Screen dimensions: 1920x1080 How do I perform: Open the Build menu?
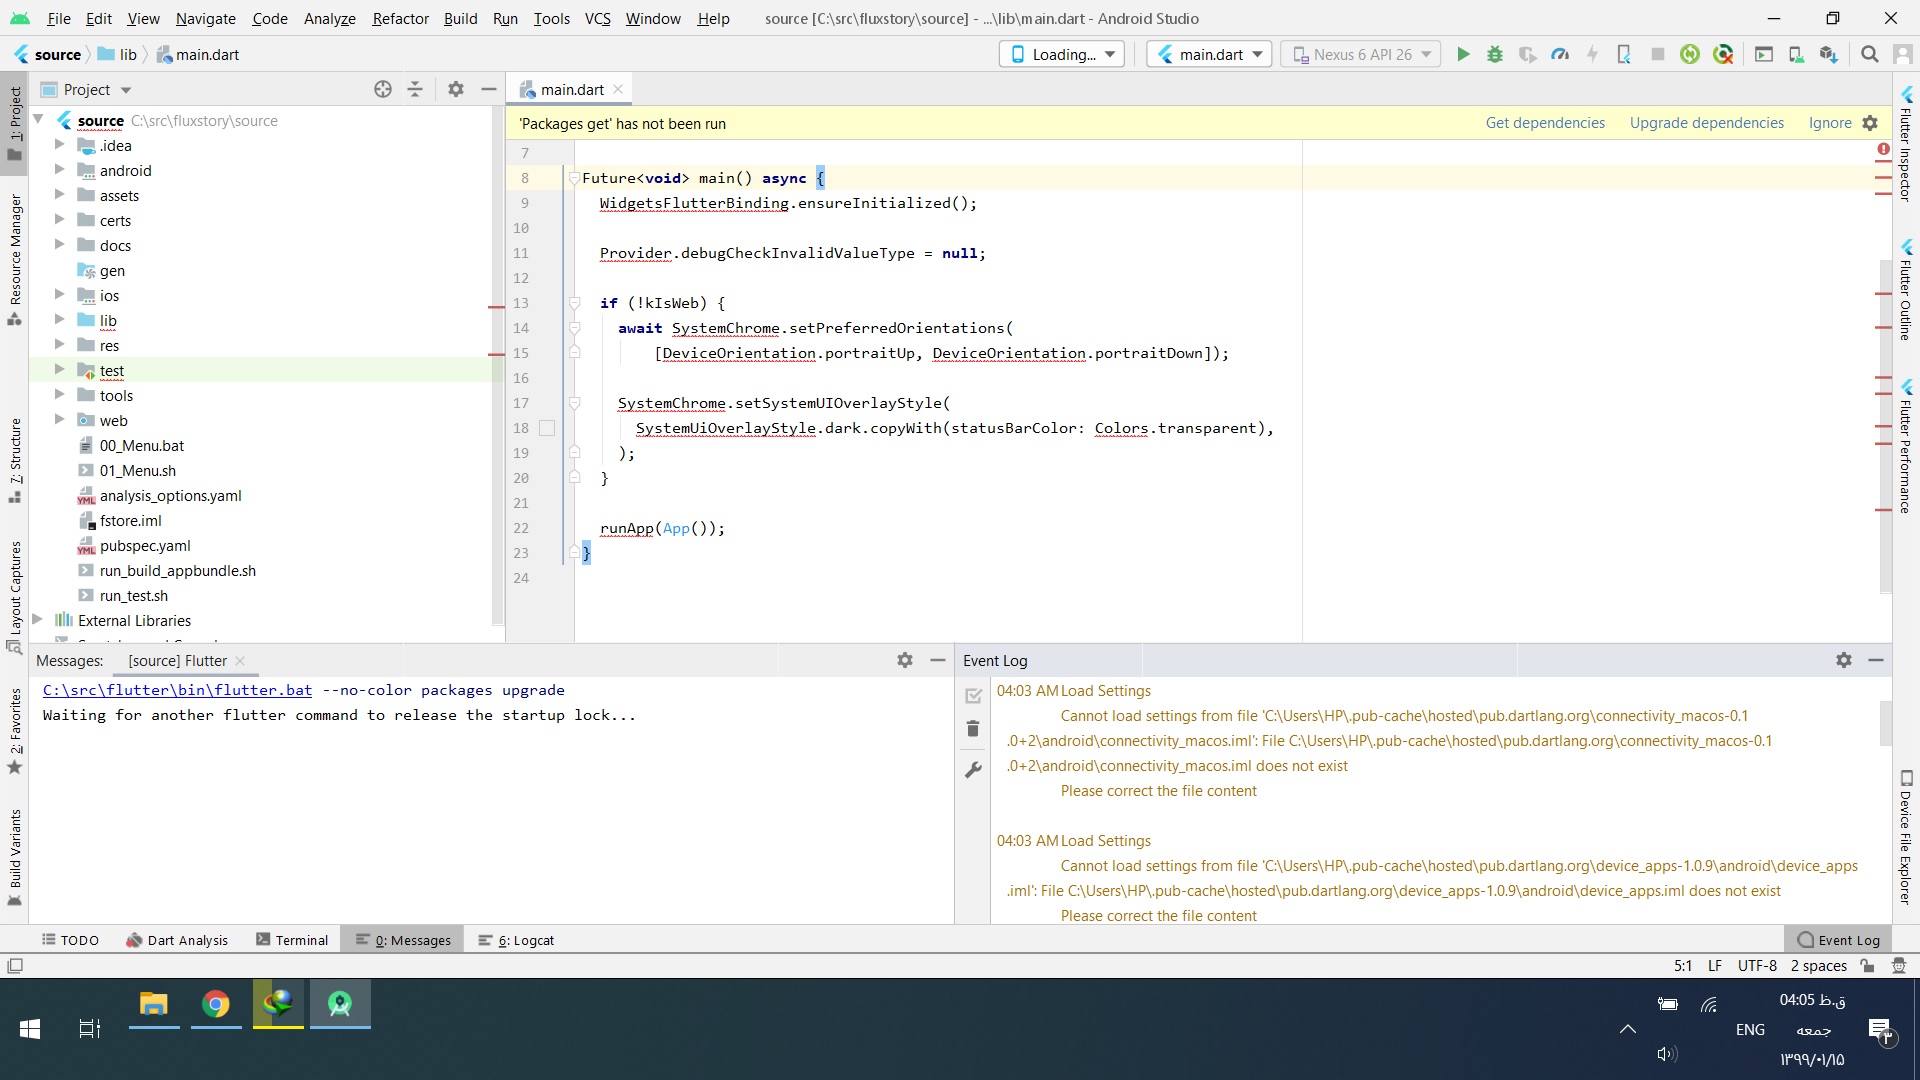point(460,18)
